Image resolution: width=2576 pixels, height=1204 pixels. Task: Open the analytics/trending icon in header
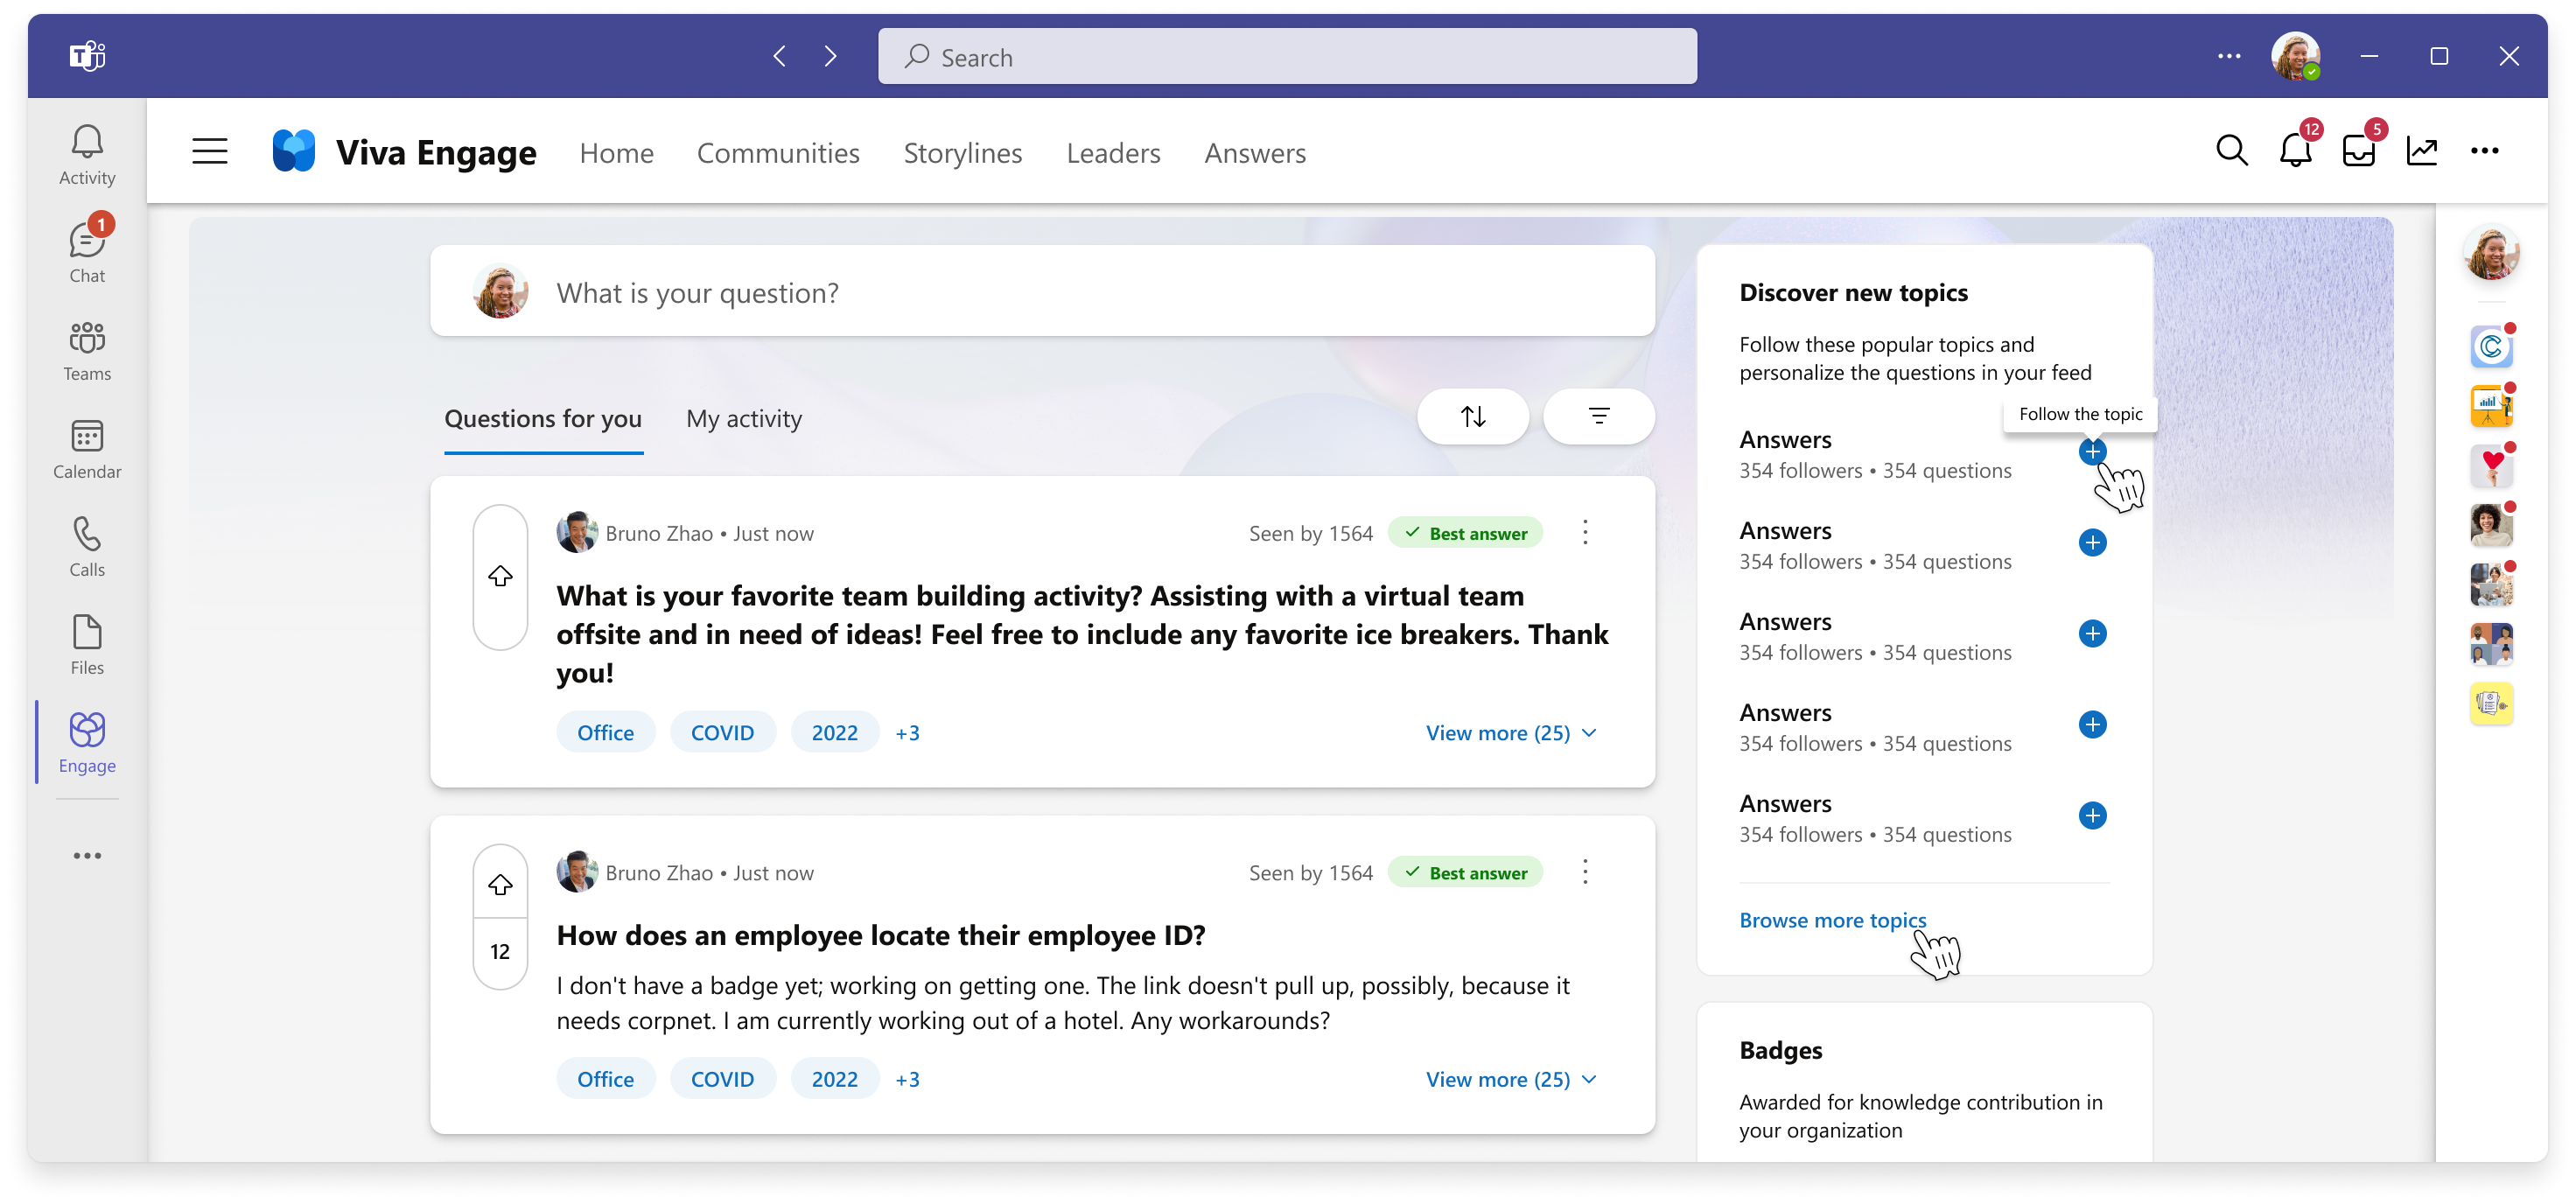[x=2423, y=151]
